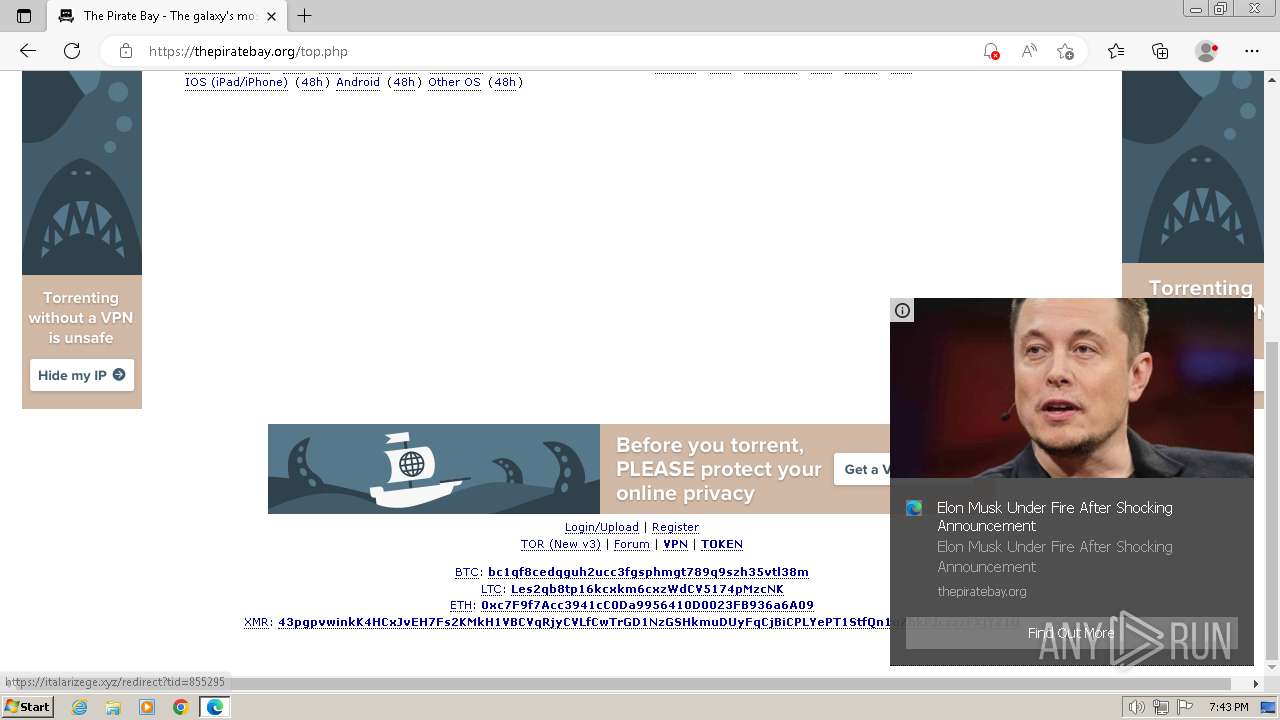View site information padlock icon

(126, 51)
